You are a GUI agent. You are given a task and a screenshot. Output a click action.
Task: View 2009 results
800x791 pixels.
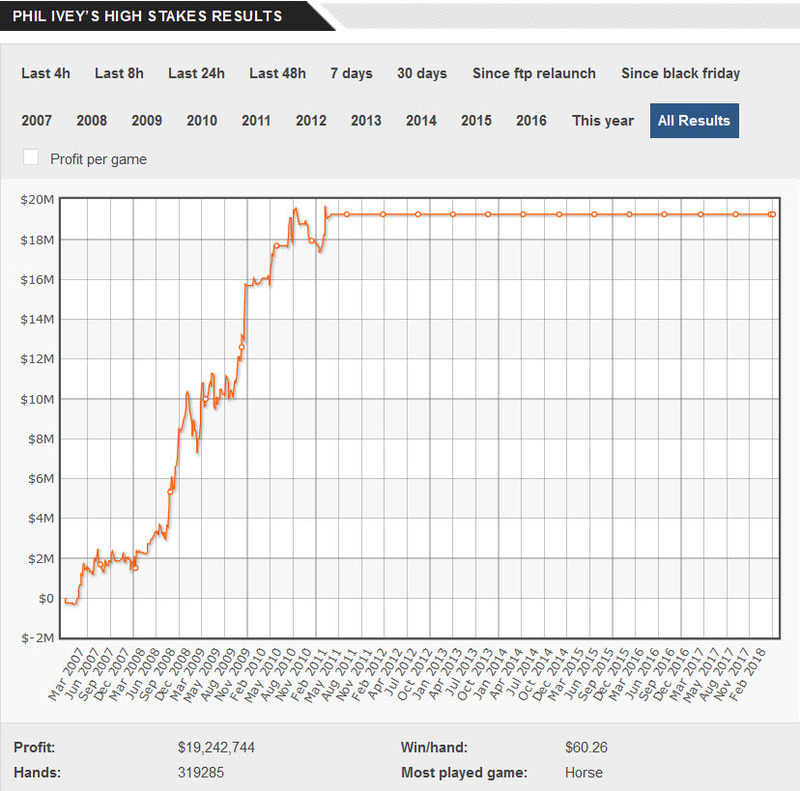click(146, 120)
